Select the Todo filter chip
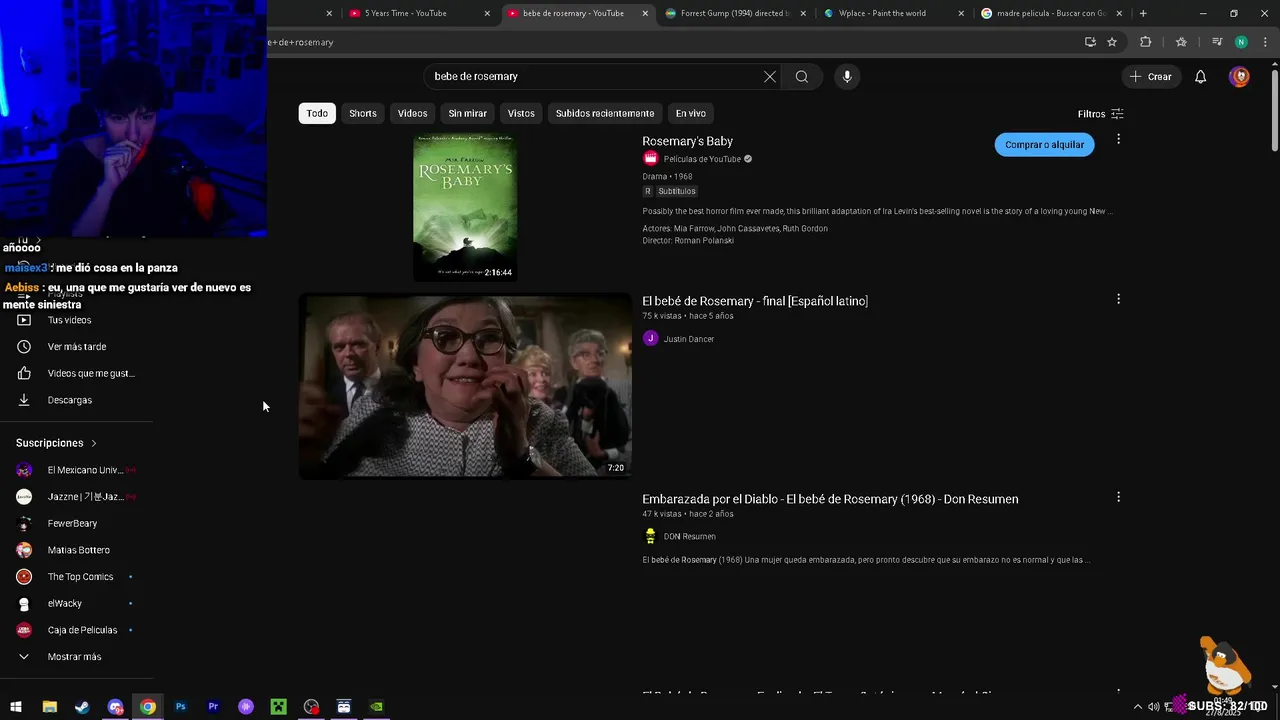Viewport: 1280px width, 720px height. tap(317, 113)
